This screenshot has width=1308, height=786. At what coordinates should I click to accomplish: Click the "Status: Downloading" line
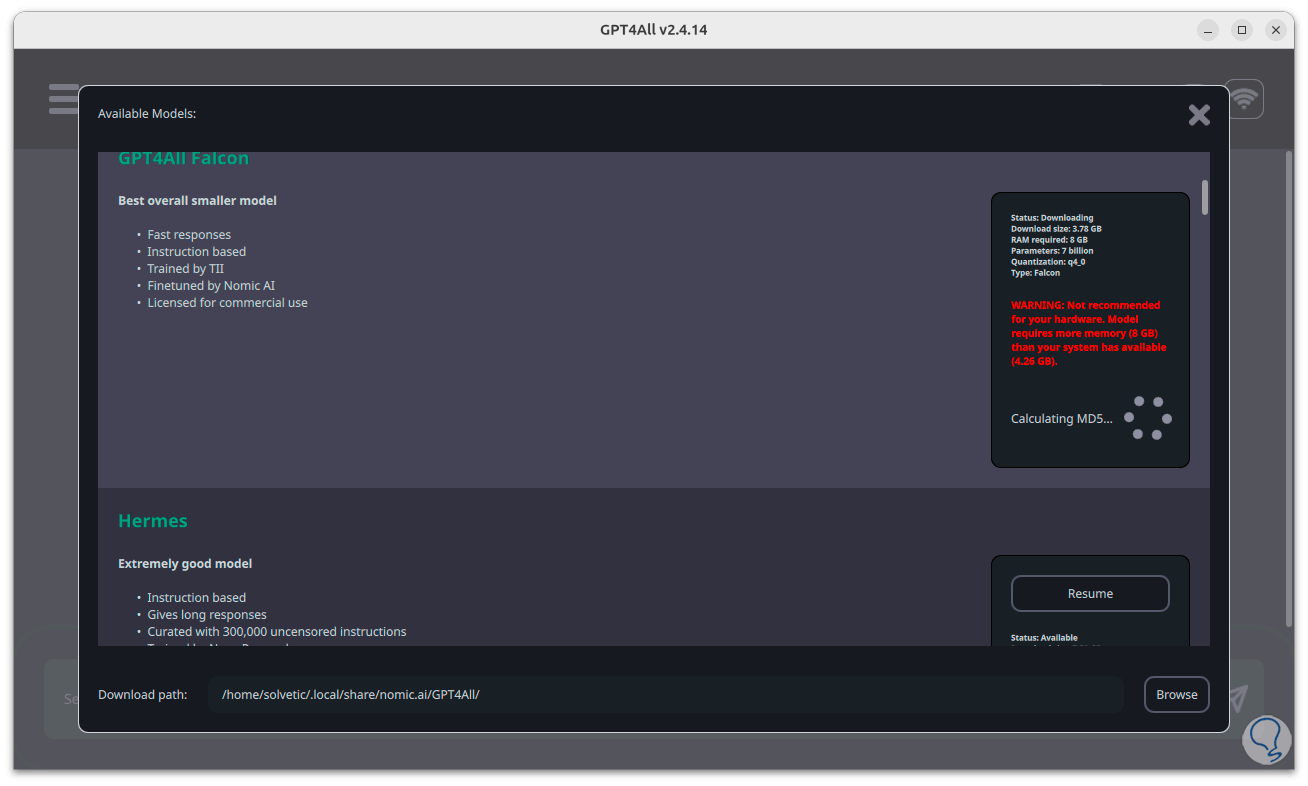point(1052,218)
